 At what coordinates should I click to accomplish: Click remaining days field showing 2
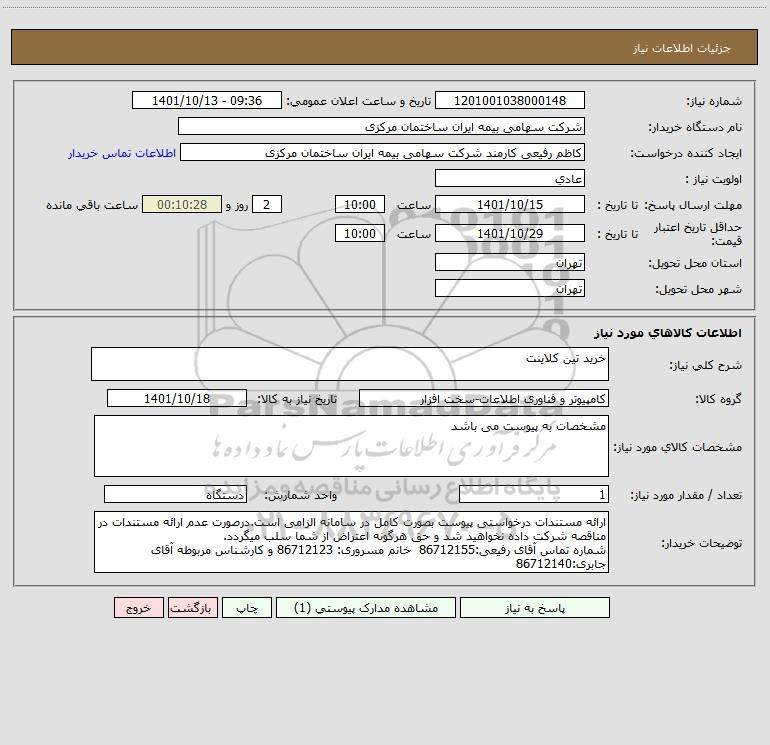click(x=267, y=204)
